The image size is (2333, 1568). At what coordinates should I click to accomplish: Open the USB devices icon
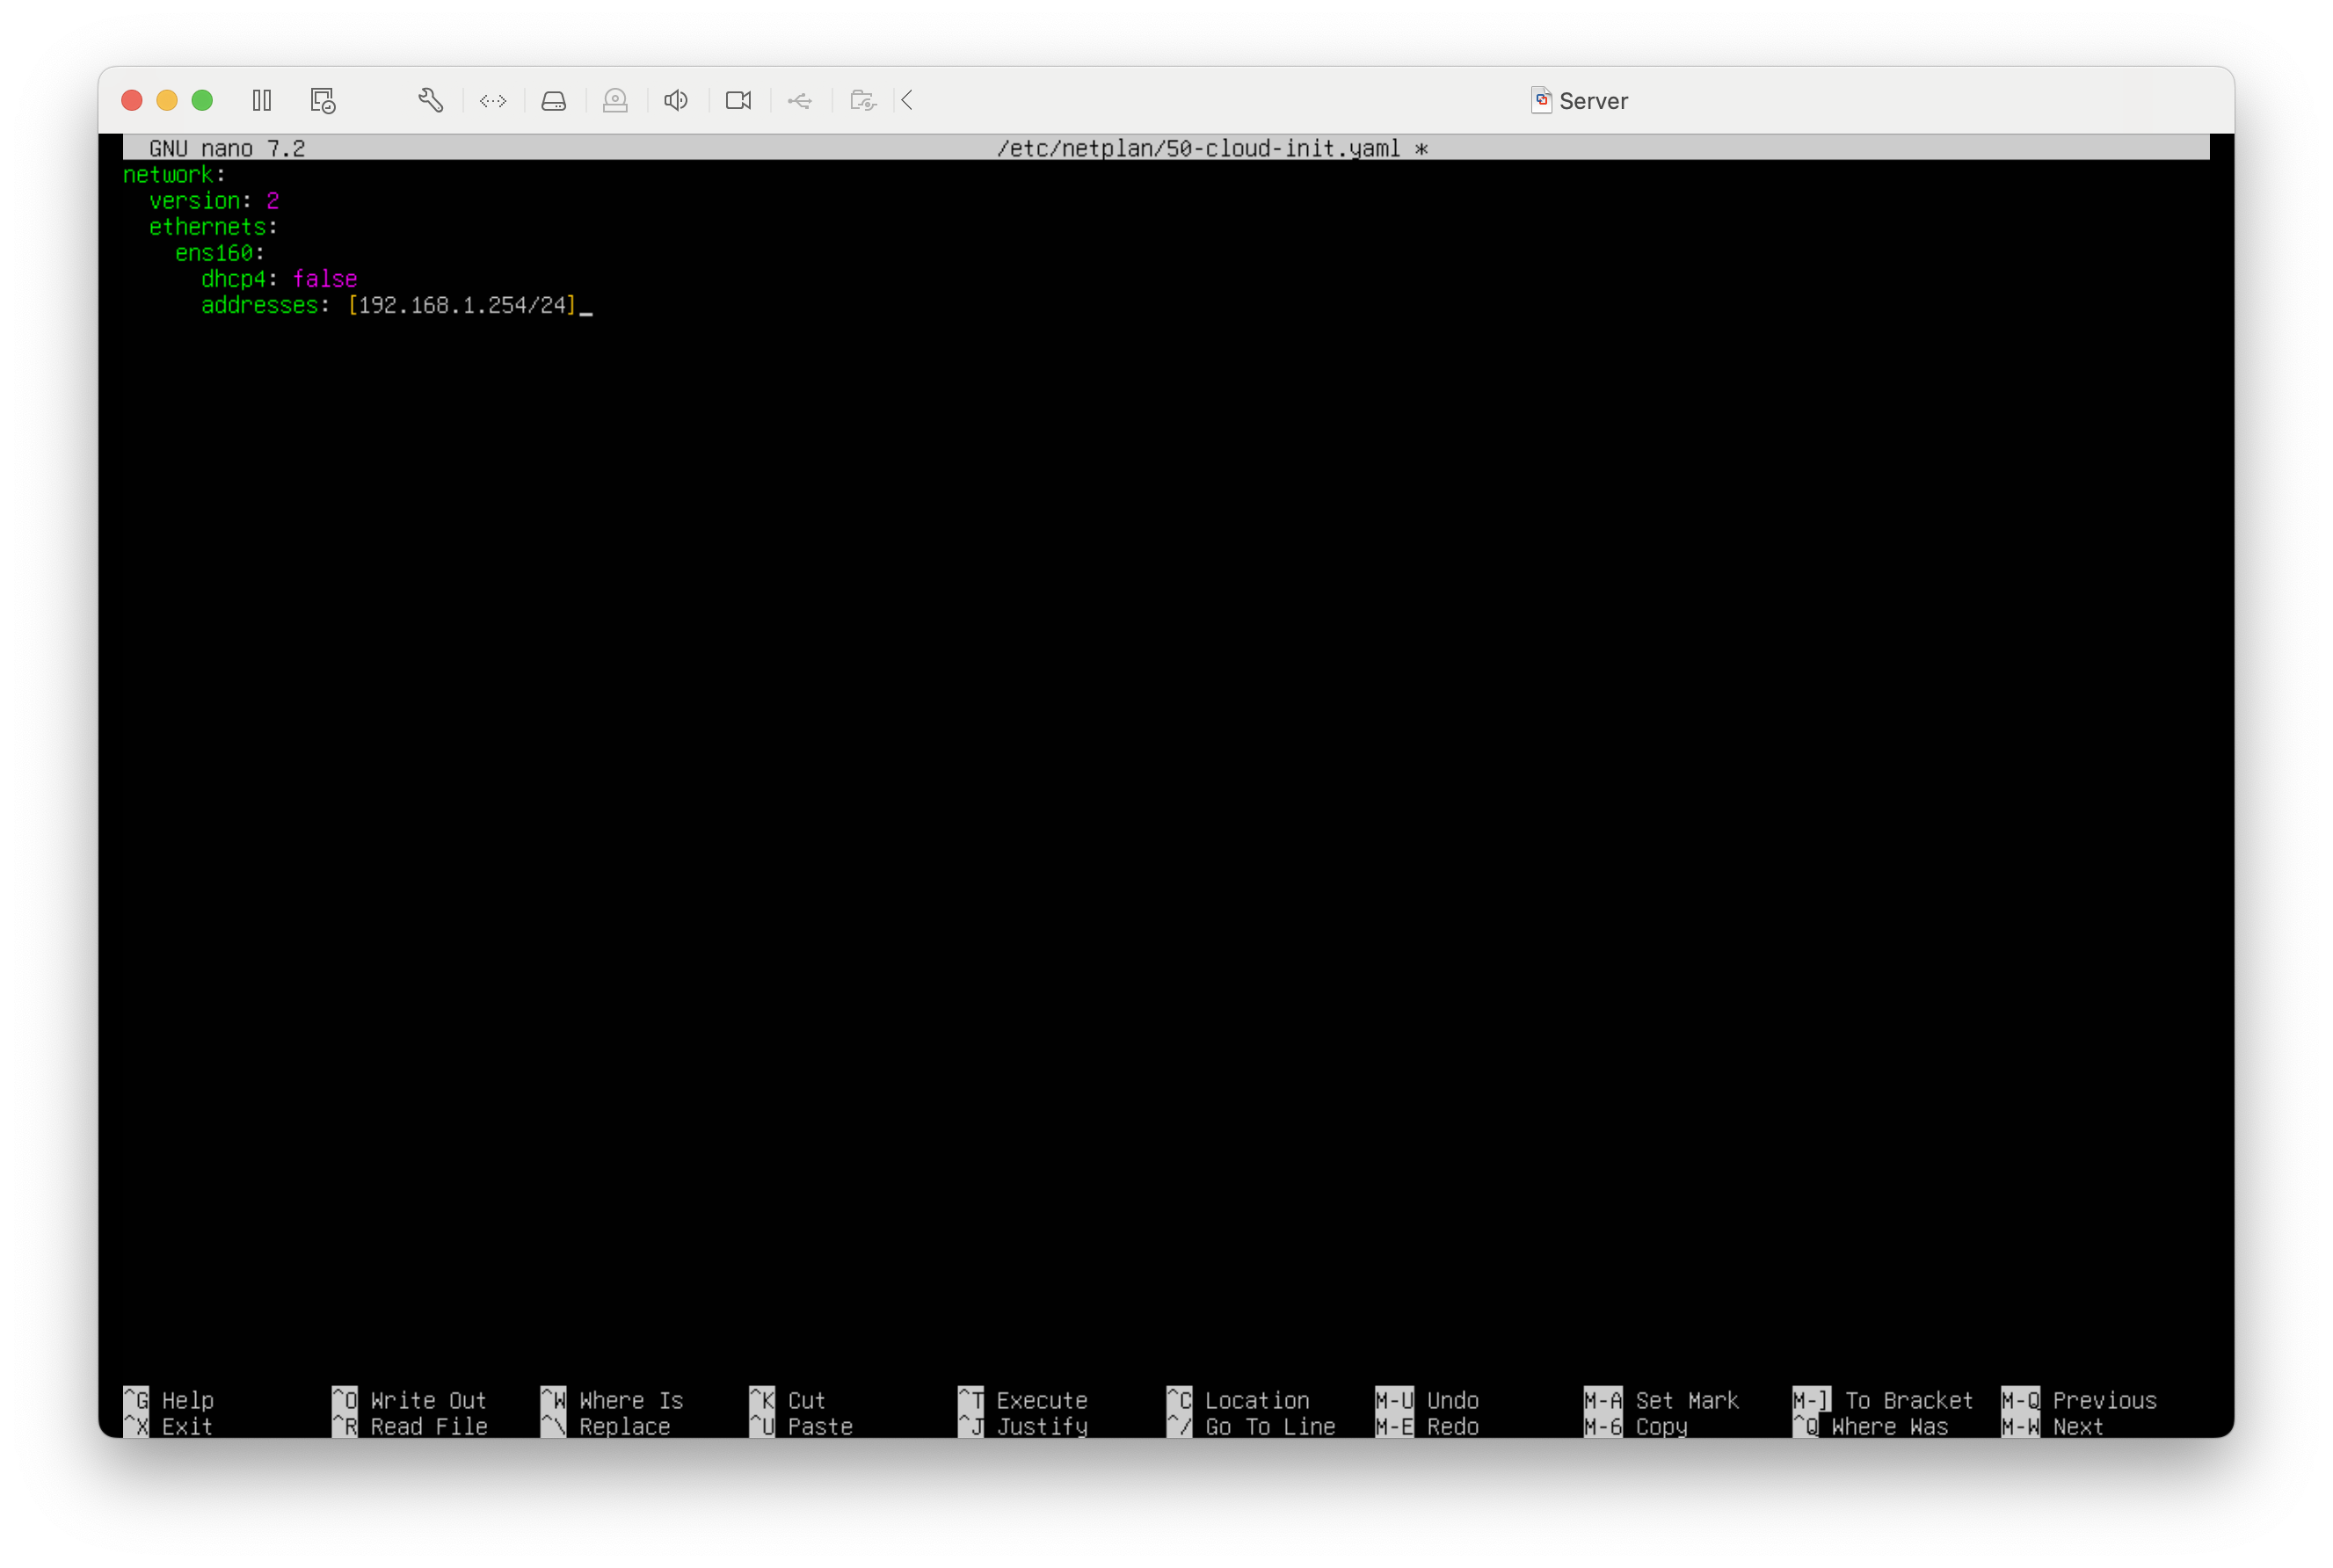800,100
